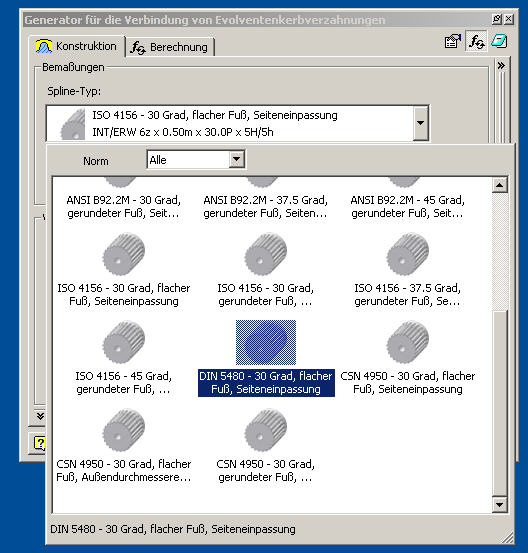The image size is (528, 553).
Task: Open the Norm dropdown showing Alle
Action: click(196, 160)
